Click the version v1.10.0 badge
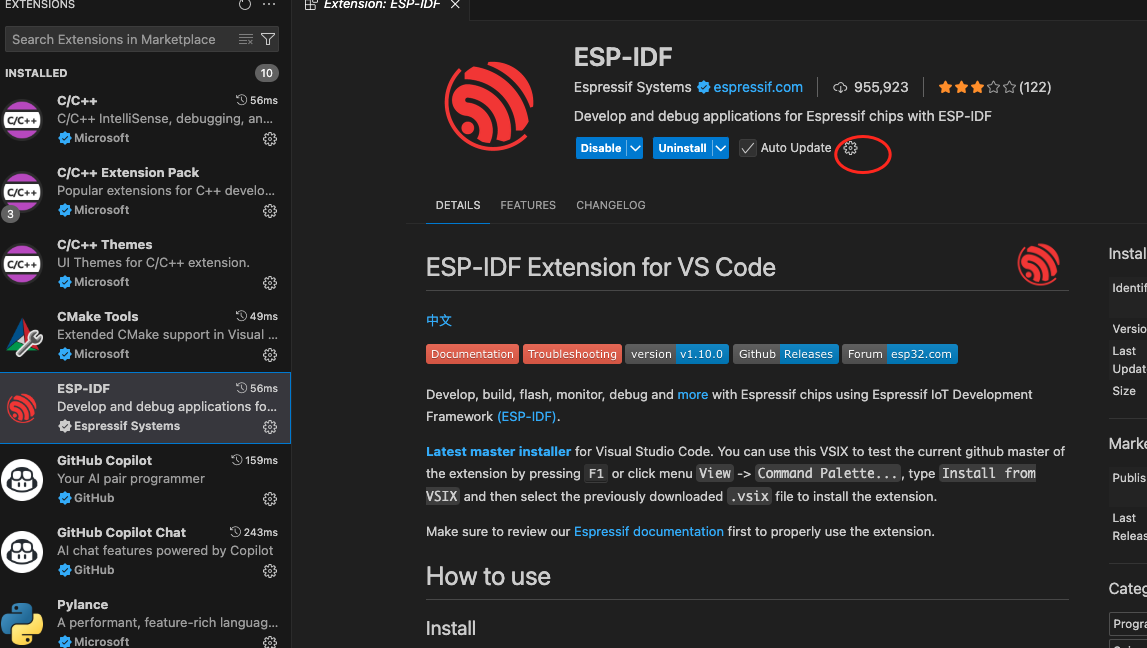The height and width of the screenshot is (648, 1147). [x=677, y=354]
